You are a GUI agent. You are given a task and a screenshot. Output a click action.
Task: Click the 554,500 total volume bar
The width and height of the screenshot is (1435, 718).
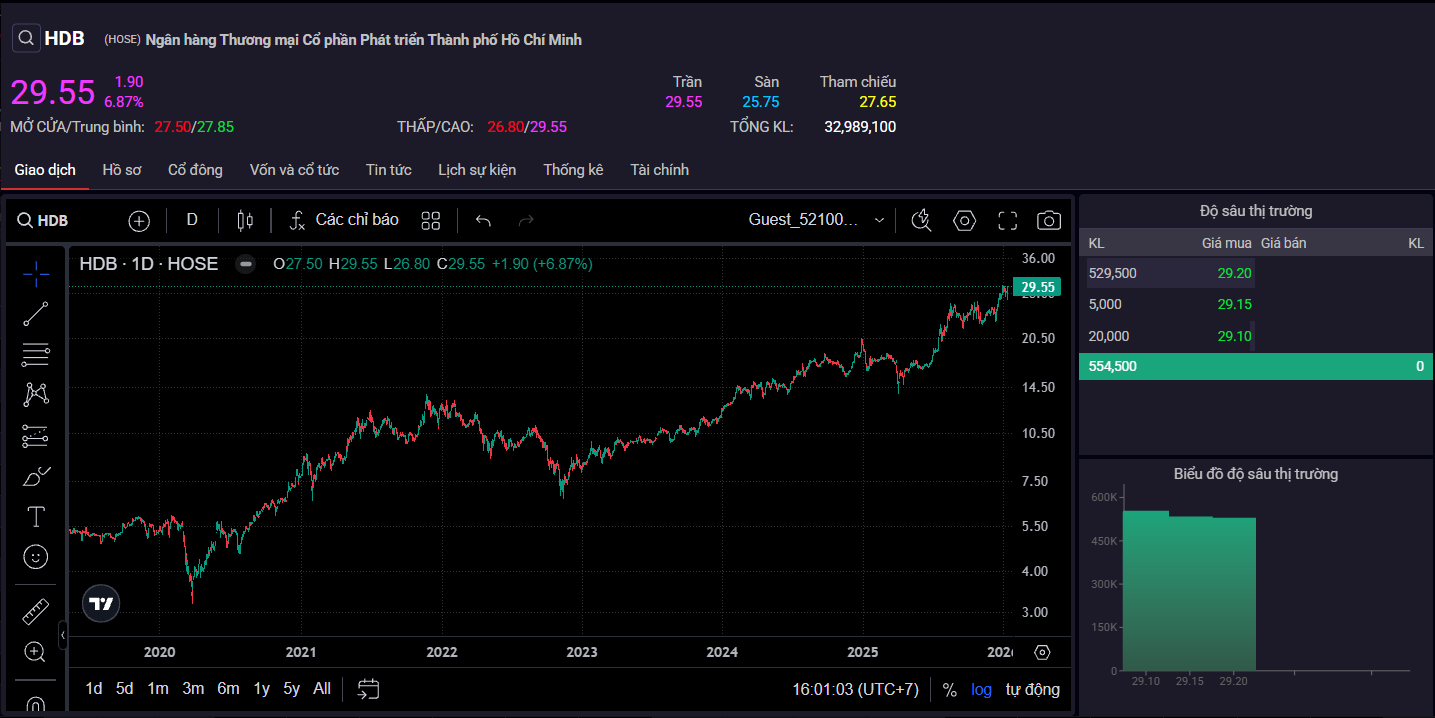tap(1256, 366)
